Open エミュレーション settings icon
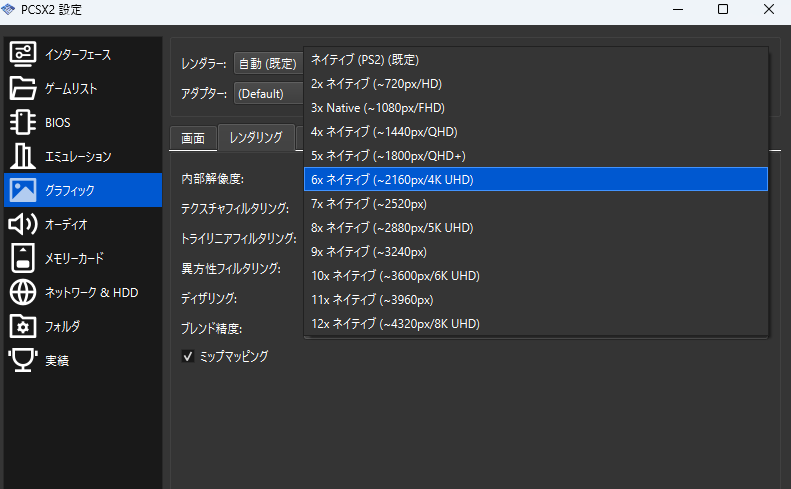This screenshot has width=791, height=489. 23,156
